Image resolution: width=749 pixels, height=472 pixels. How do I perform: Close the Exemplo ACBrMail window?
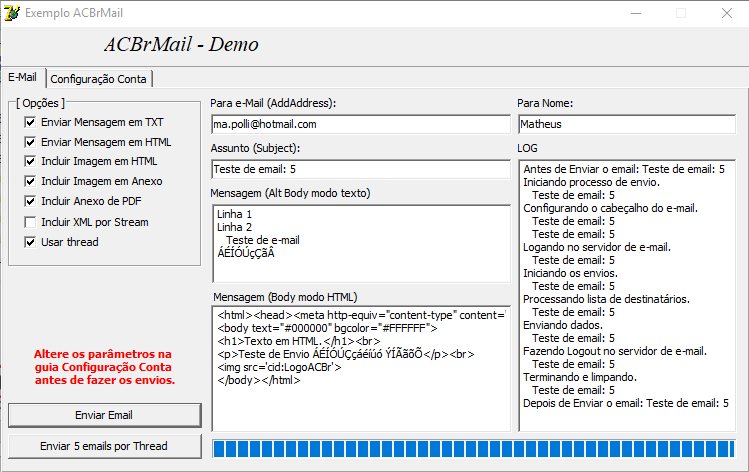point(727,13)
